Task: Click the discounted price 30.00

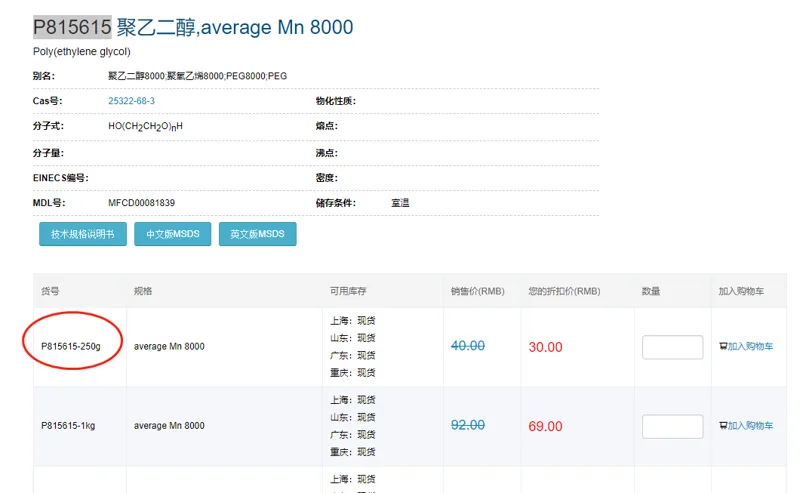Action: click(x=545, y=347)
